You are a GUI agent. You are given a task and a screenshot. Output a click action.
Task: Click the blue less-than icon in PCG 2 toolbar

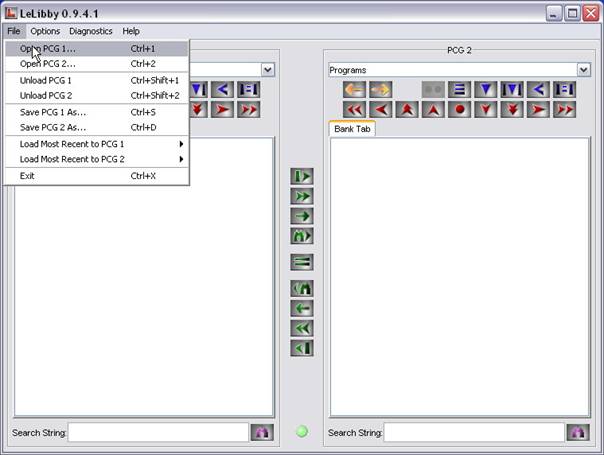(x=538, y=90)
